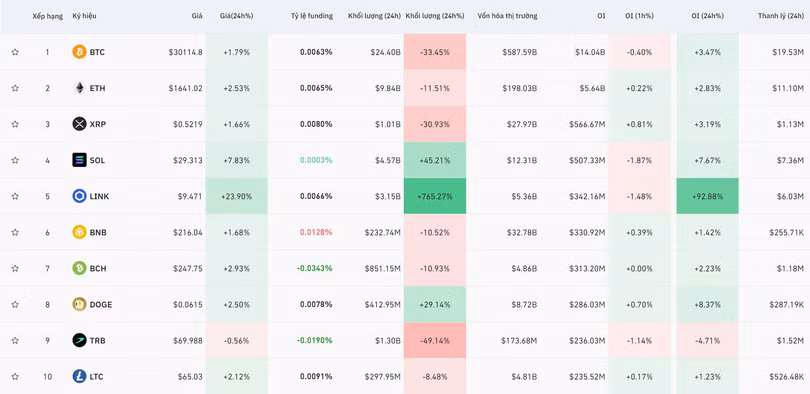Image resolution: width=810 pixels, height=394 pixels.
Task: Select BNB funding rate 0.0128%
Action: 316,232
